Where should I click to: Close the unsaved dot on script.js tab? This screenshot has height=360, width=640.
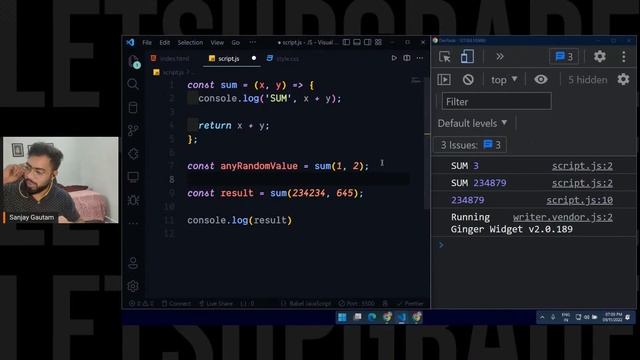point(254,58)
